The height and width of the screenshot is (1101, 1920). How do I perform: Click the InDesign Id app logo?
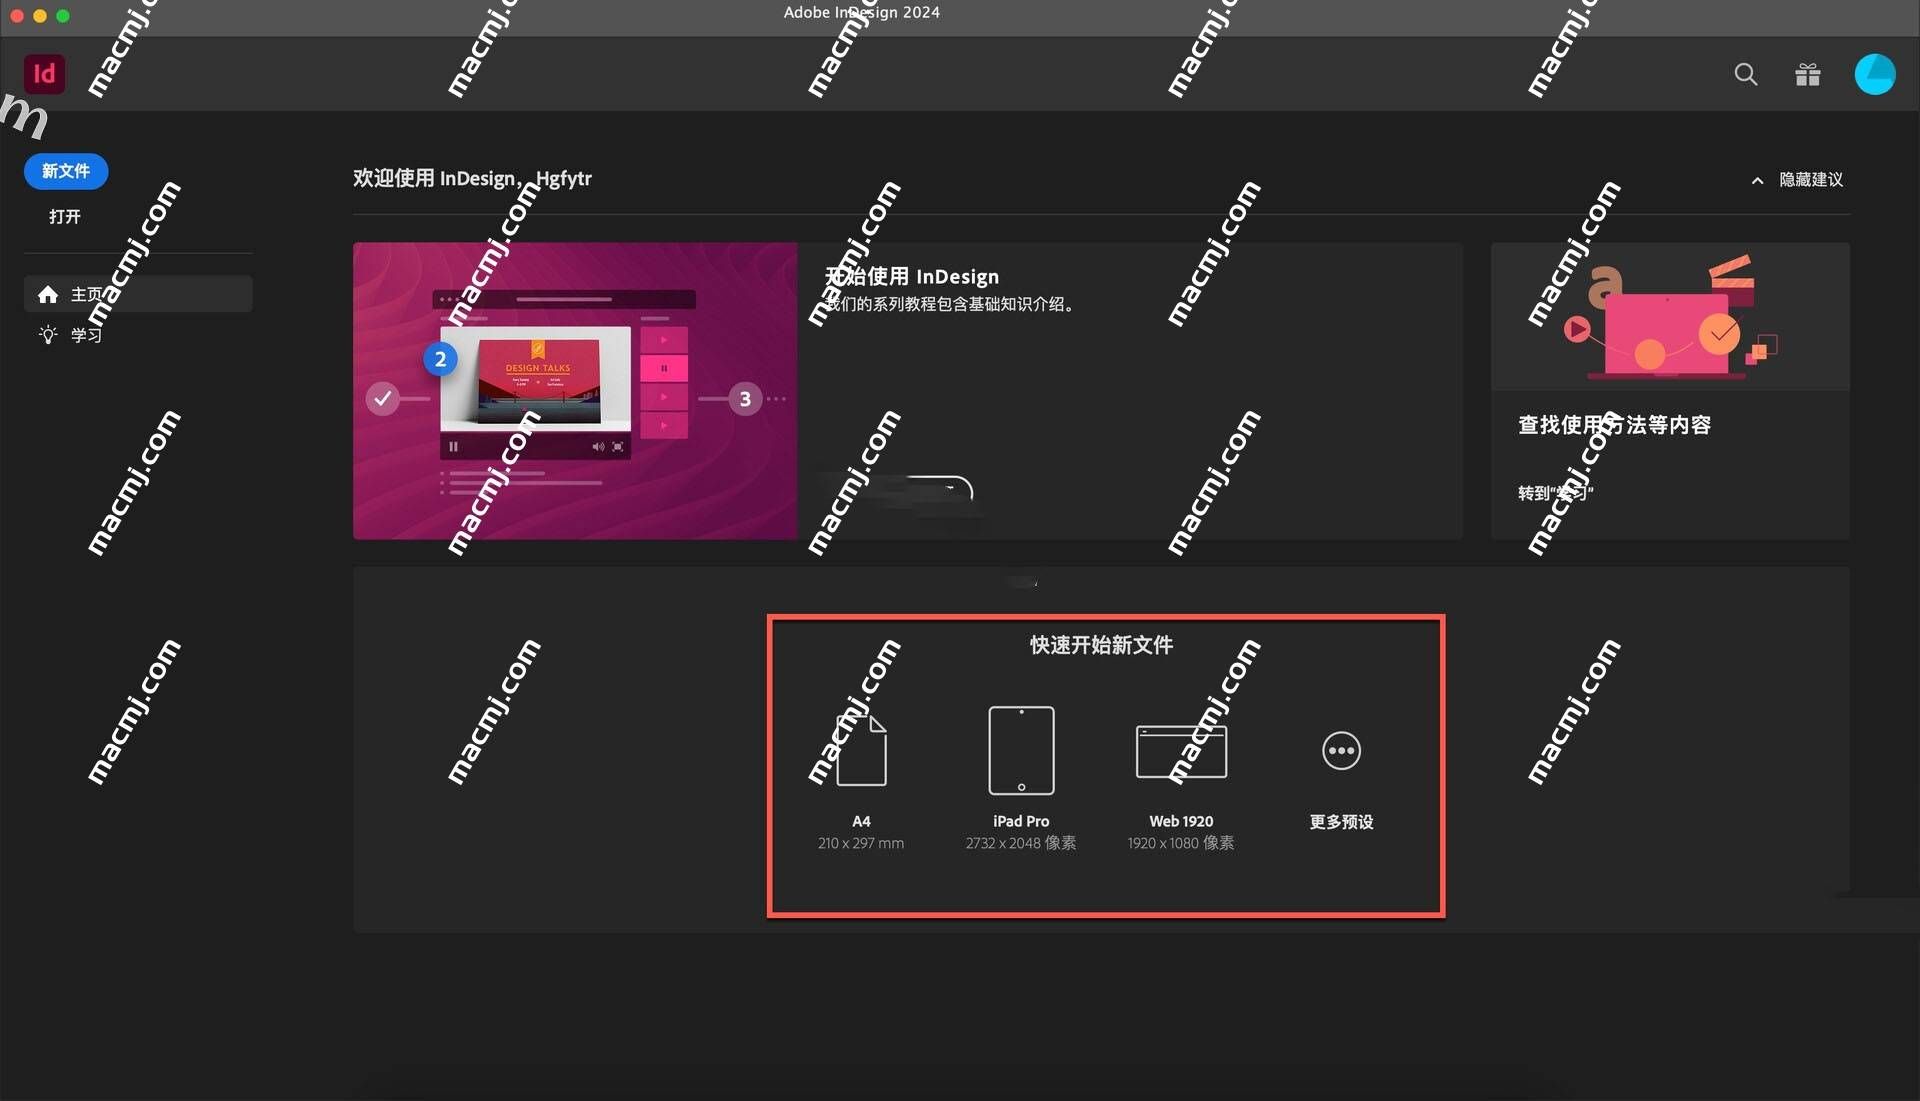[x=44, y=74]
